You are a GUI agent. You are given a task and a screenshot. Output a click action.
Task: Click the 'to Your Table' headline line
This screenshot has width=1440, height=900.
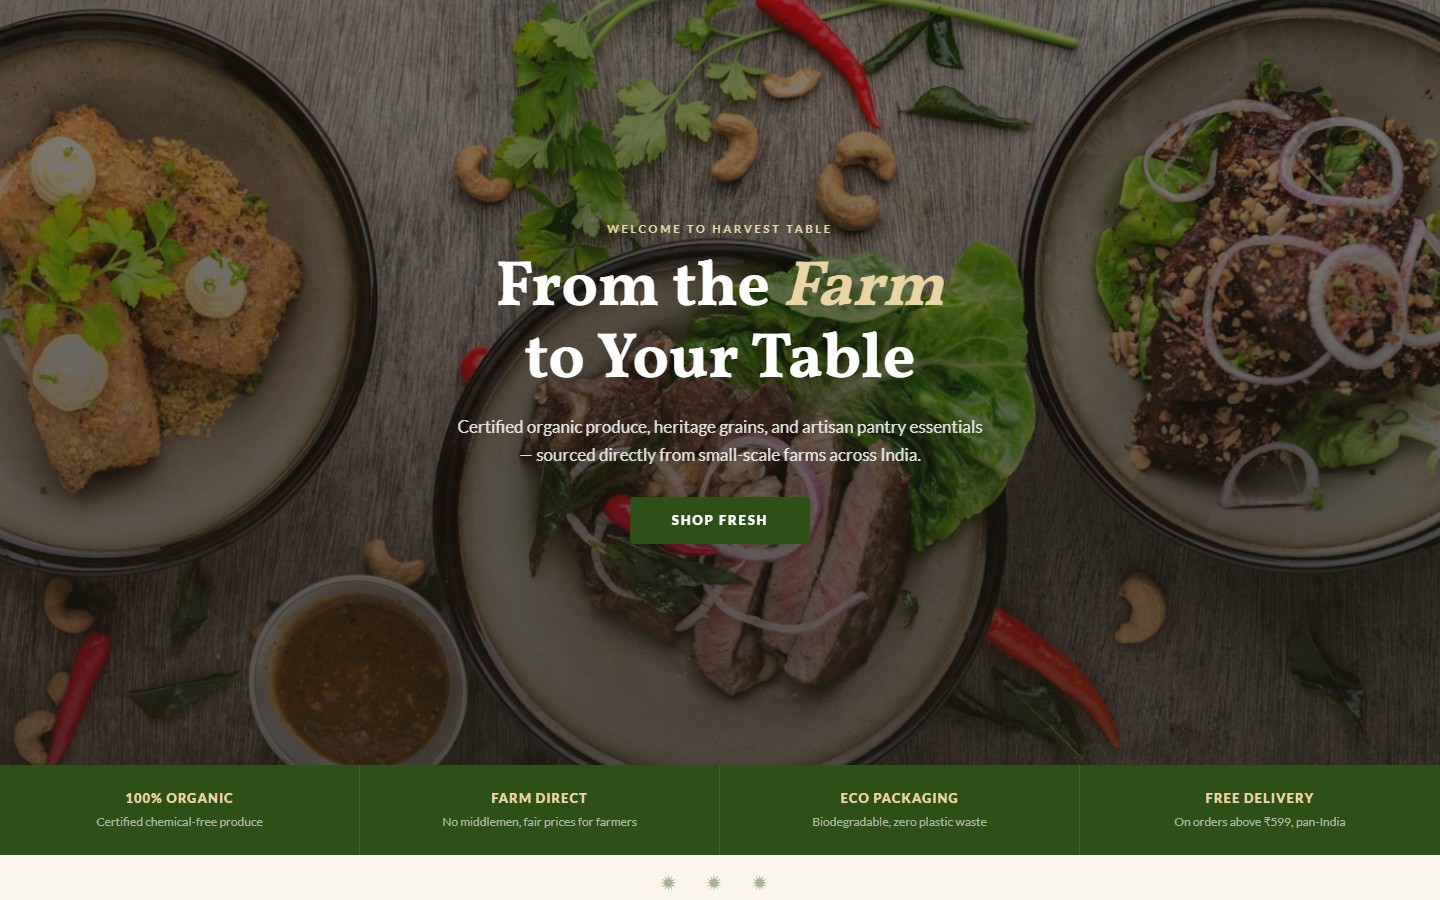tap(720, 356)
